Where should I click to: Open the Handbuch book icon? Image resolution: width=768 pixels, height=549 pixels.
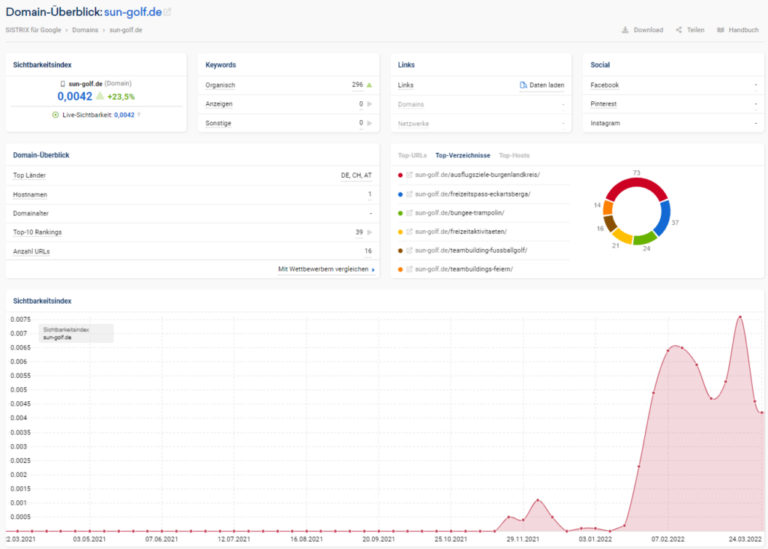point(720,30)
